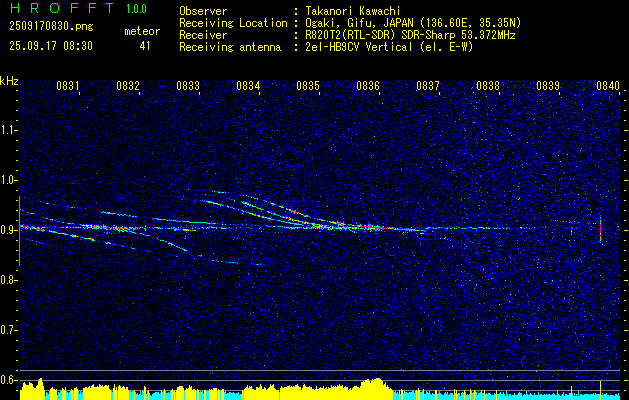629x400 pixels.
Task: Click the 1.1 kHz frequency label
Action: pos(8,130)
